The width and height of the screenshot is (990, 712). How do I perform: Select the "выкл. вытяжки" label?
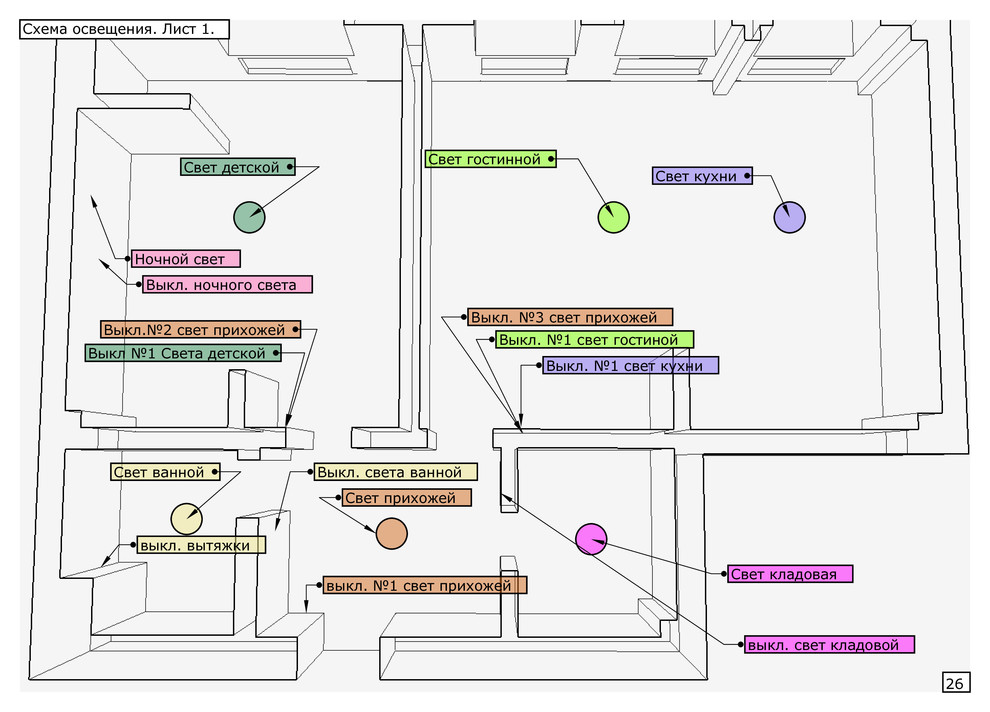click(201, 545)
